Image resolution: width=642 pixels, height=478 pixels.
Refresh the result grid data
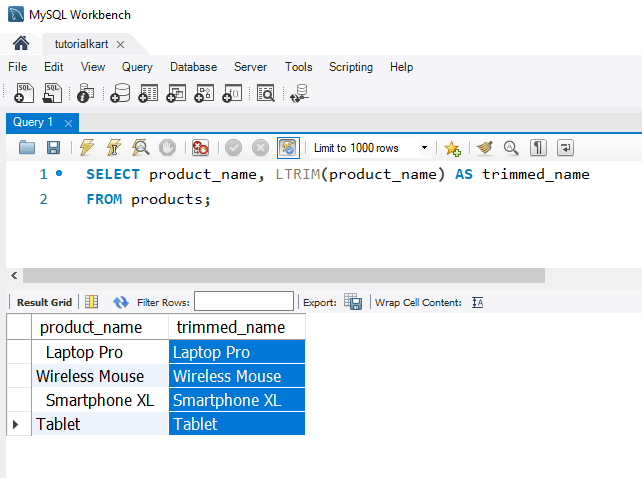[121, 302]
